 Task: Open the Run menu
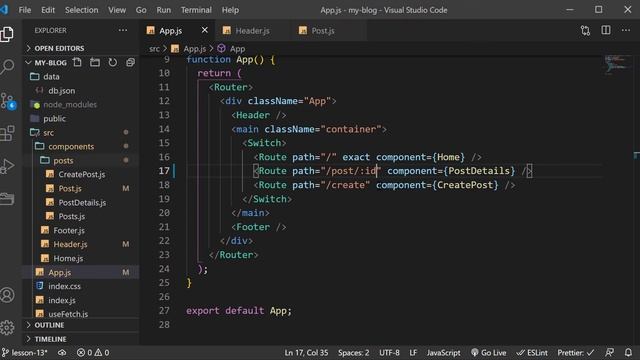(x=164, y=10)
